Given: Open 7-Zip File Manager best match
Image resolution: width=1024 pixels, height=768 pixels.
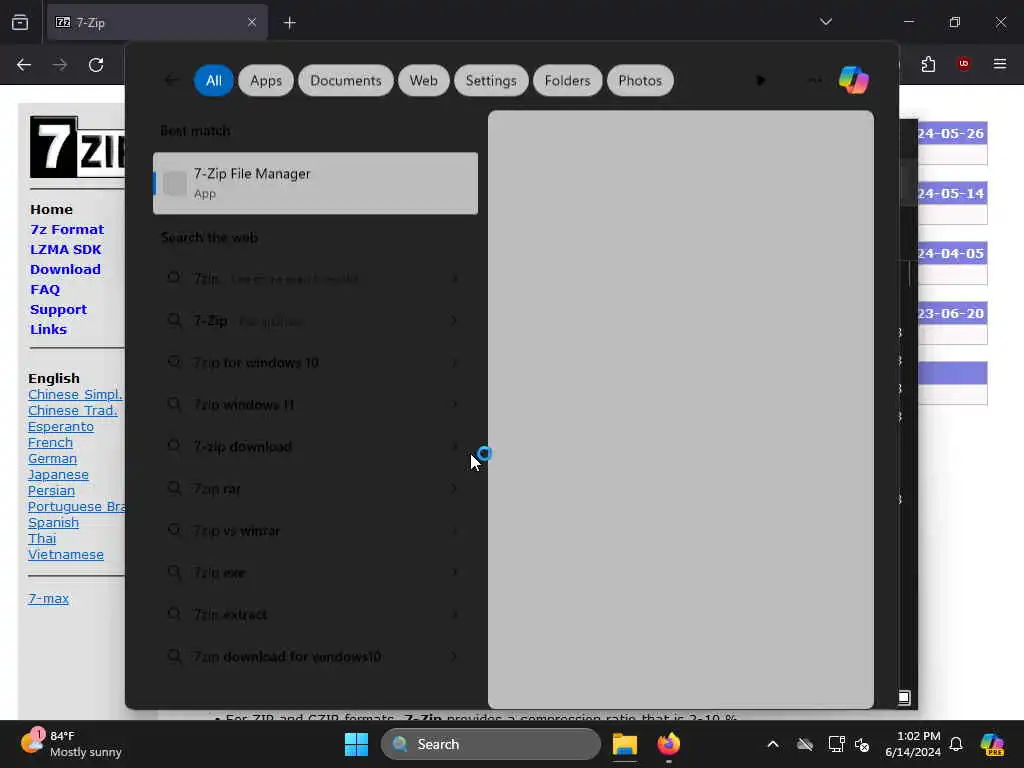Looking at the screenshot, I should click(315, 183).
